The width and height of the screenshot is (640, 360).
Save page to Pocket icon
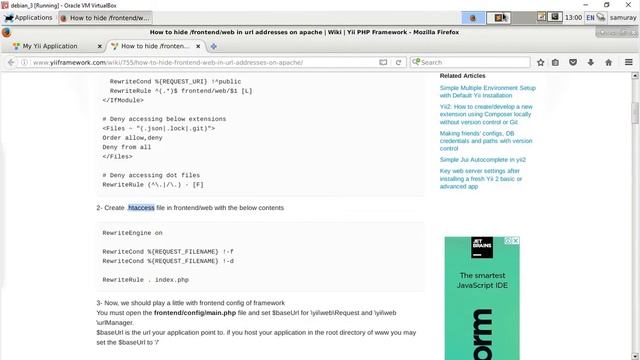point(573,62)
